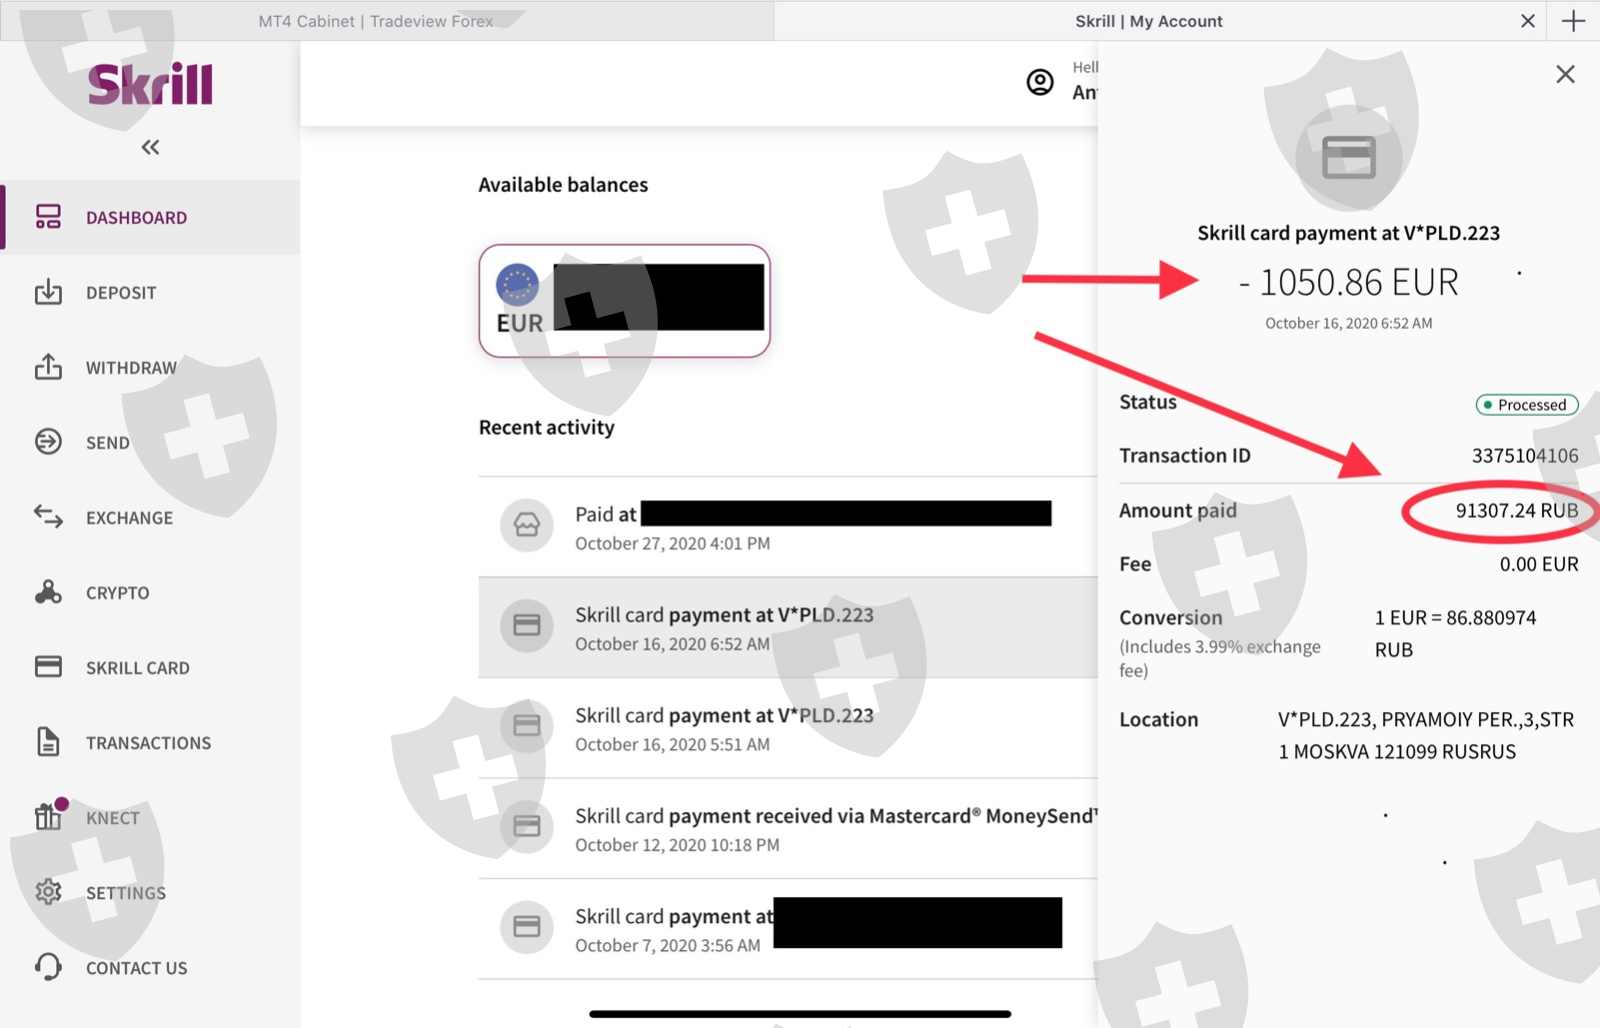The height and width of the screenshot is (1028, 1600).
Task: Open the CONTACT US menu label
Action: (136, 968)
